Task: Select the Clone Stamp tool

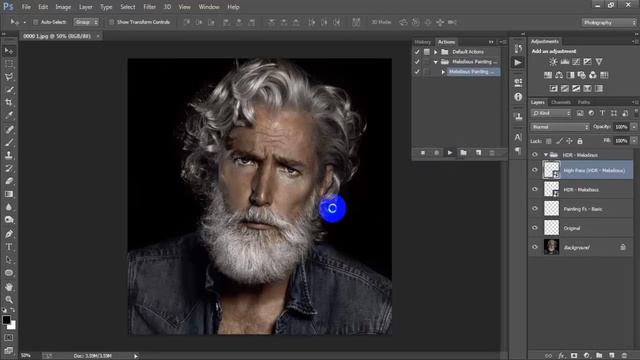Action: (9, 155)
